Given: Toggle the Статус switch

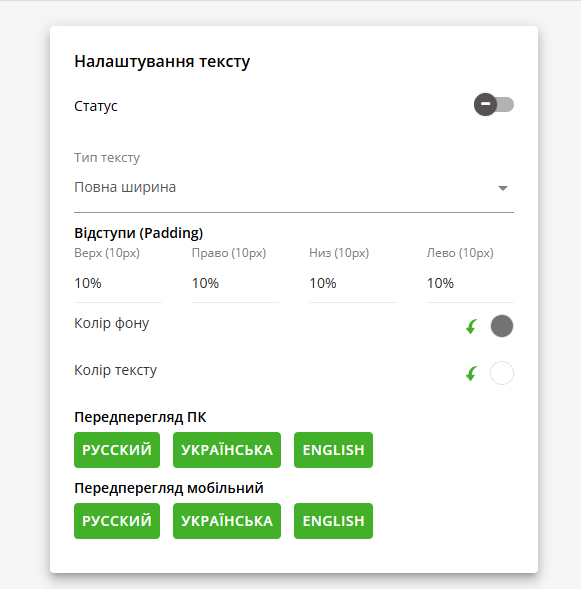Looking at the screenshot, I should 494,104.
